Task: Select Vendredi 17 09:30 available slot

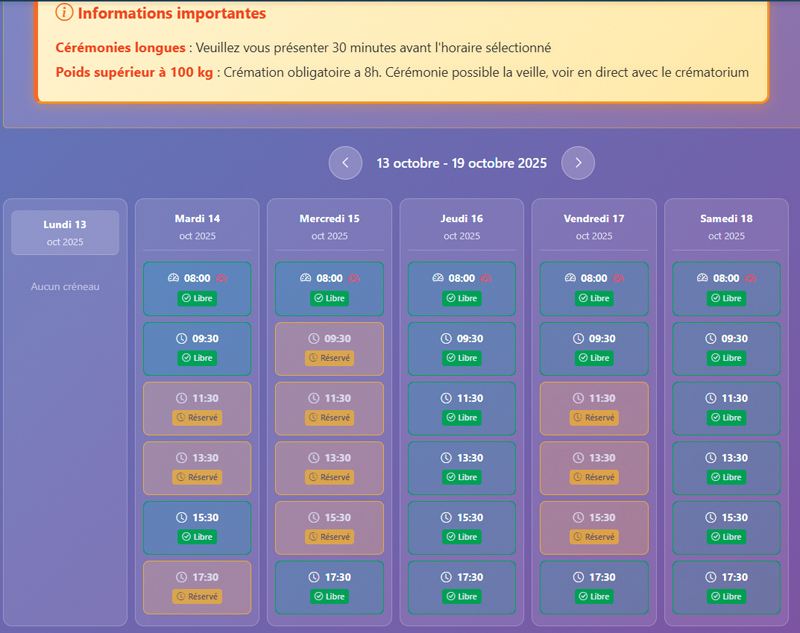Action: [x=594, y=348]
